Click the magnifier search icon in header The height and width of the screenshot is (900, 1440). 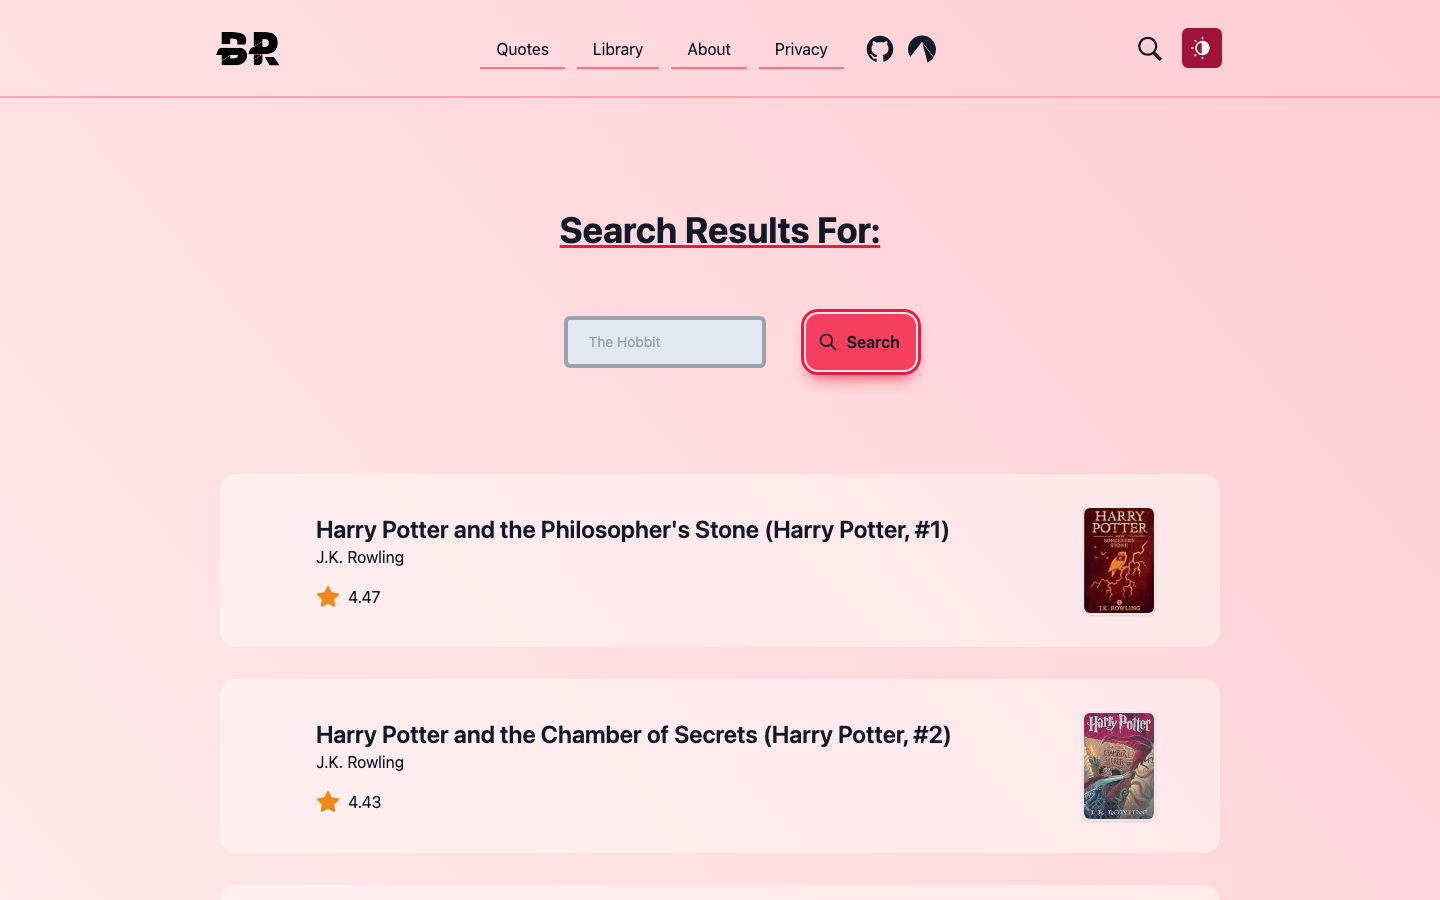pyautogui.click(x=1150, y=48)
